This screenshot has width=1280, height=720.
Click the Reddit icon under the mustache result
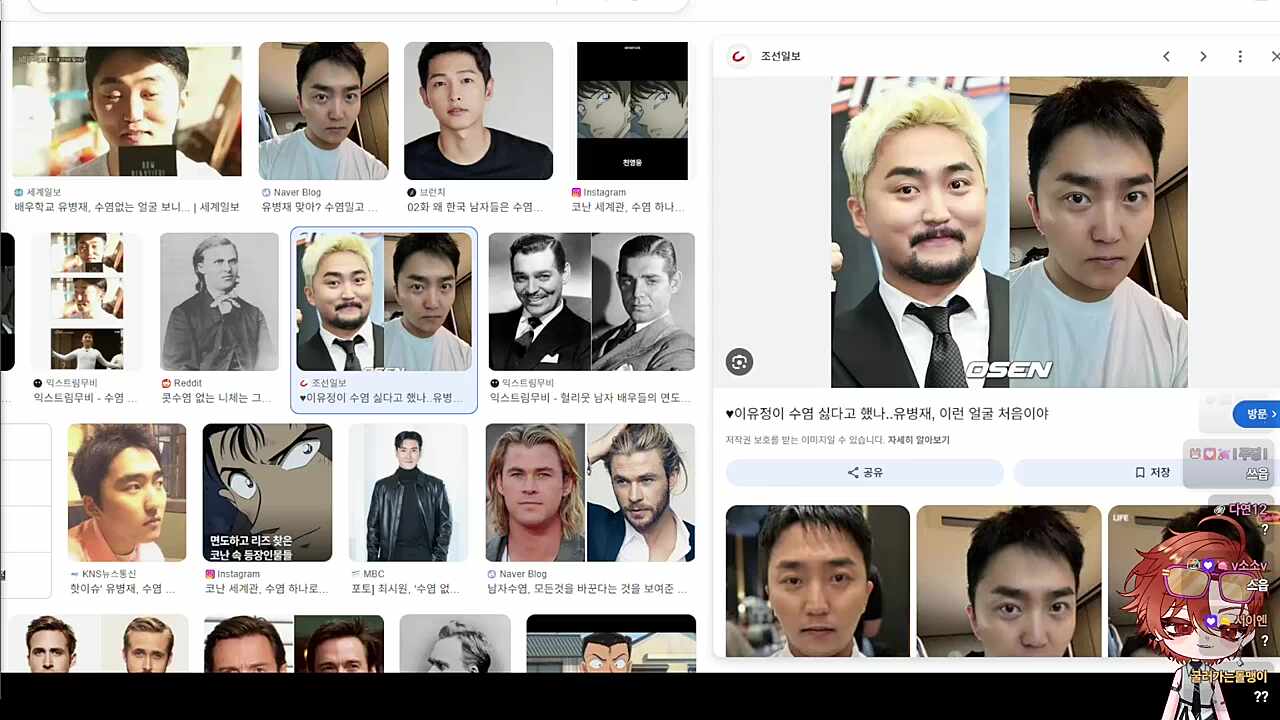coord(167,383)
